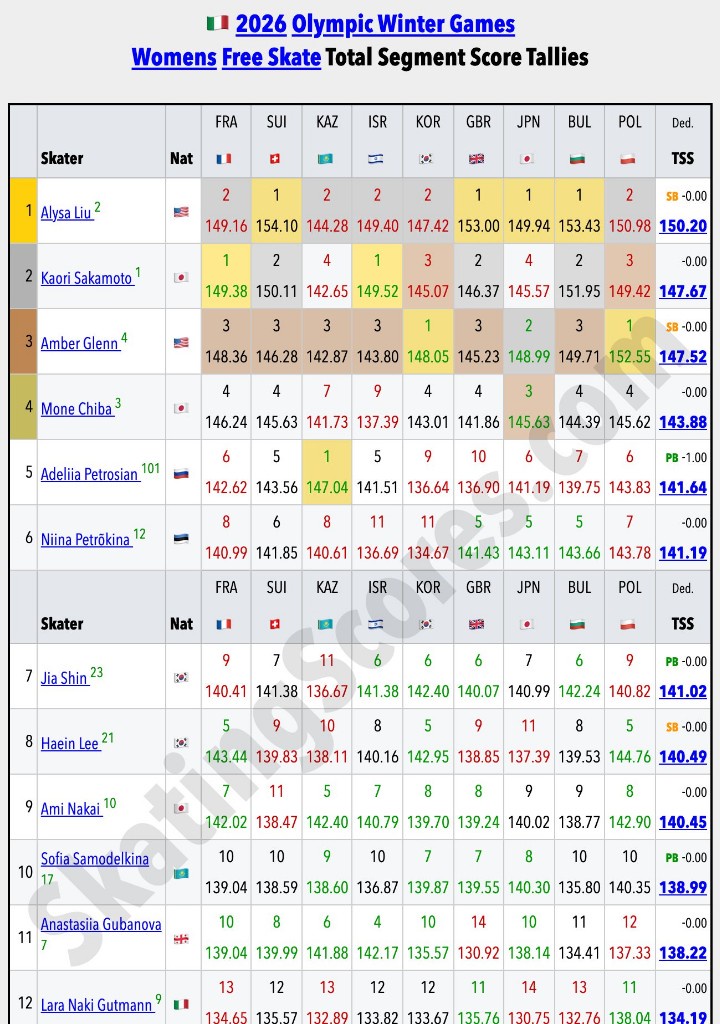Click the Korea flag in Jia Shin's row
The image size is (720, 1024).
181,677
